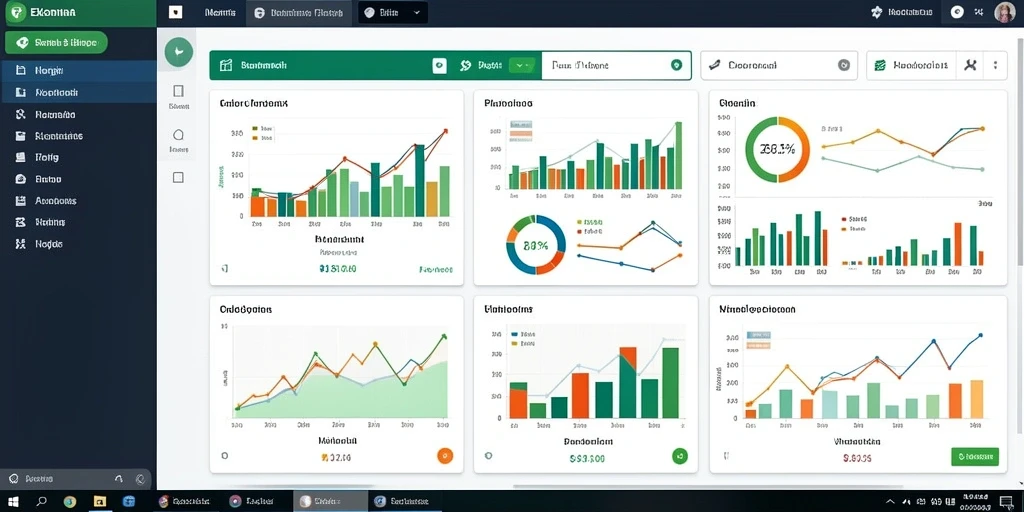Click the white square icon at the top bar's left

point(175,12)
